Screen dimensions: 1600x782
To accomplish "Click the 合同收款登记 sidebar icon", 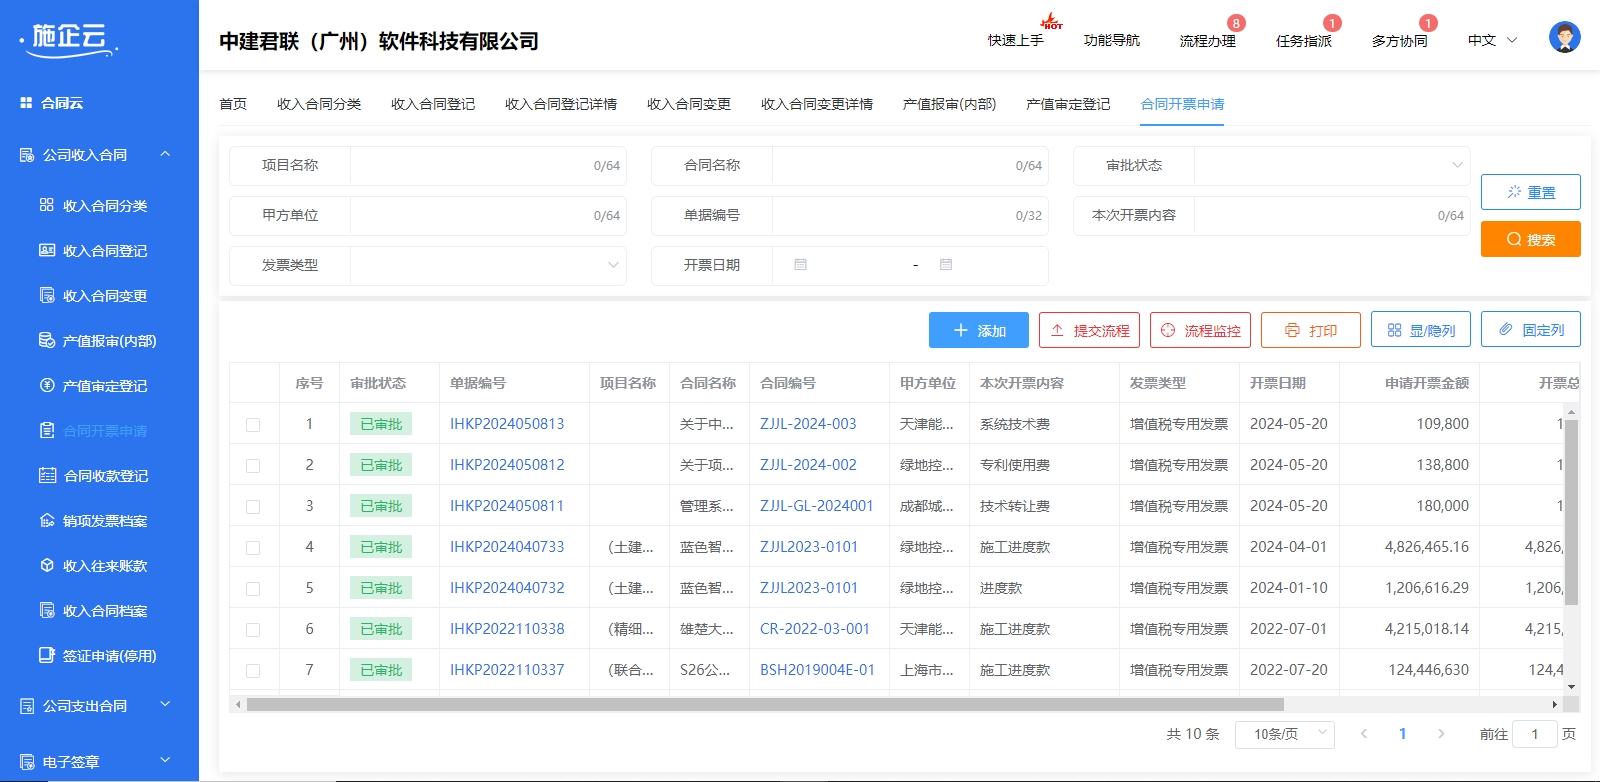I will (47, 475).
